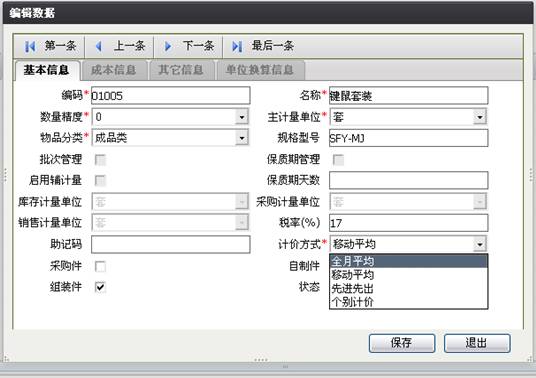Click the 下一条 toolbar label
The image size is (536, 378).
point(199,45)
